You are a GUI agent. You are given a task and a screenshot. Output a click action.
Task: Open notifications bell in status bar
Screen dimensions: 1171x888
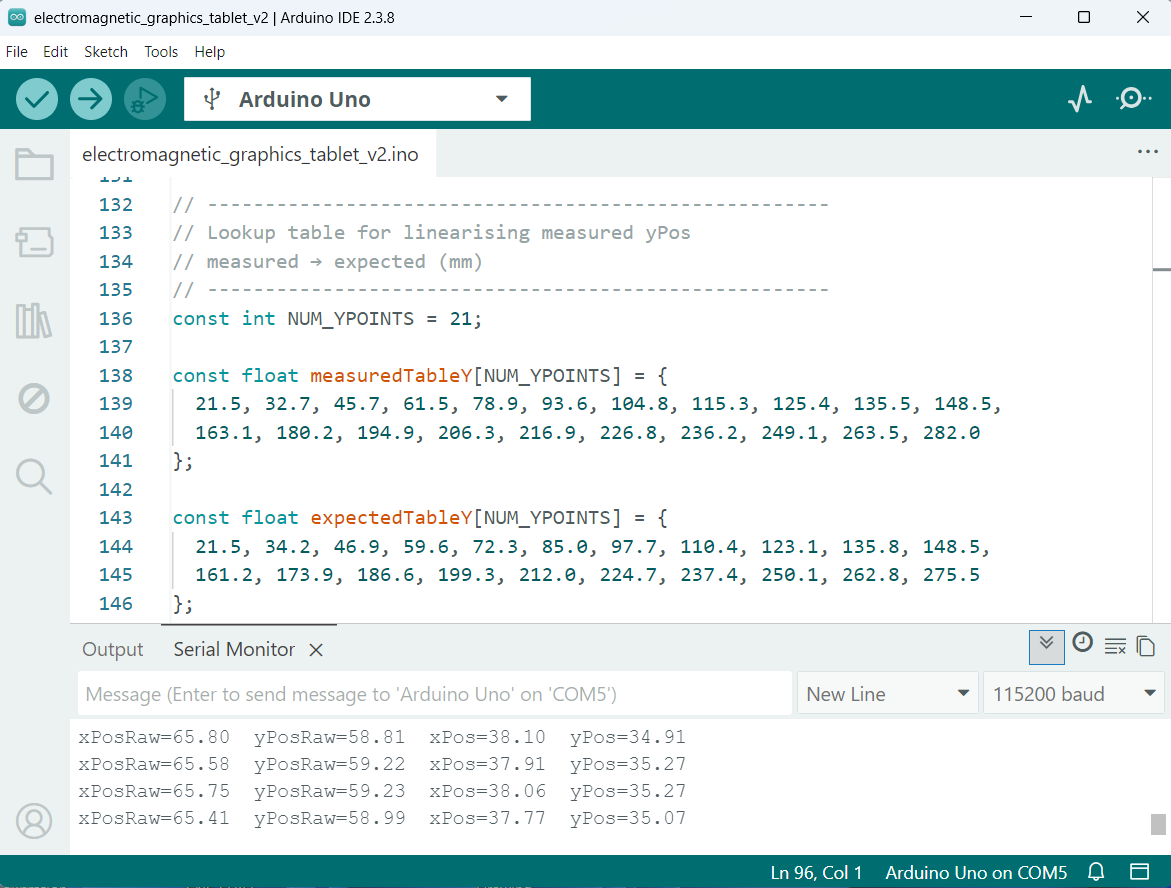pyautogui.click(x=1096, y=872)
